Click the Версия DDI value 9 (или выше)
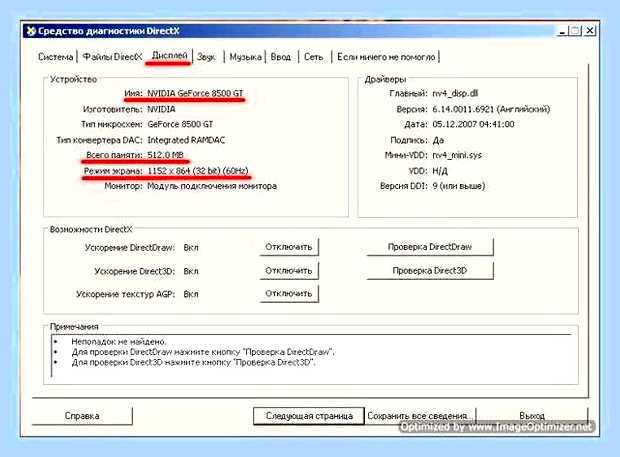 pos(459,186)
